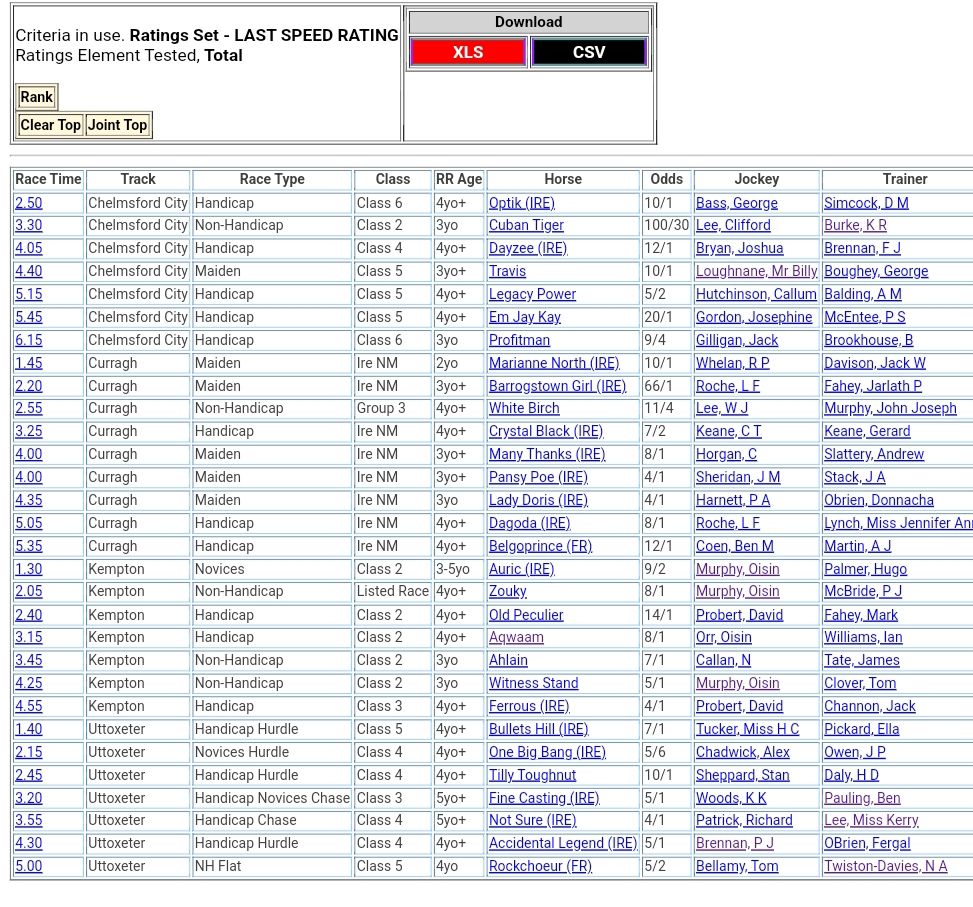Click the Horse column header
Screen dimensions: 973x907
(563, 179)
